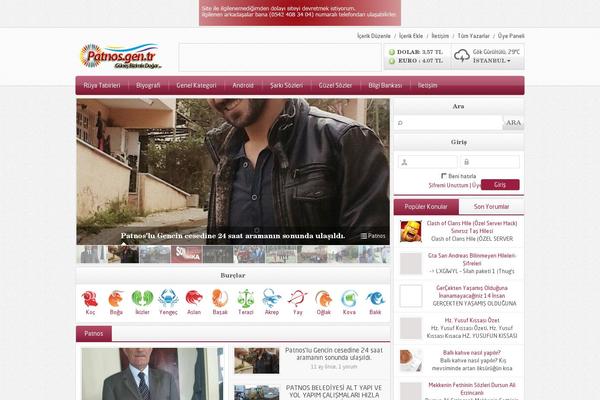Open the Şarkı Sözleri menu

[287, 85]
